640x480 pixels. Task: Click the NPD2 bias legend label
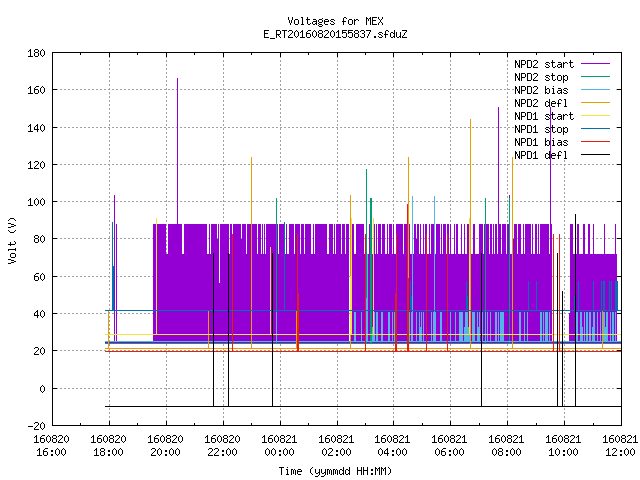(541, 90)
